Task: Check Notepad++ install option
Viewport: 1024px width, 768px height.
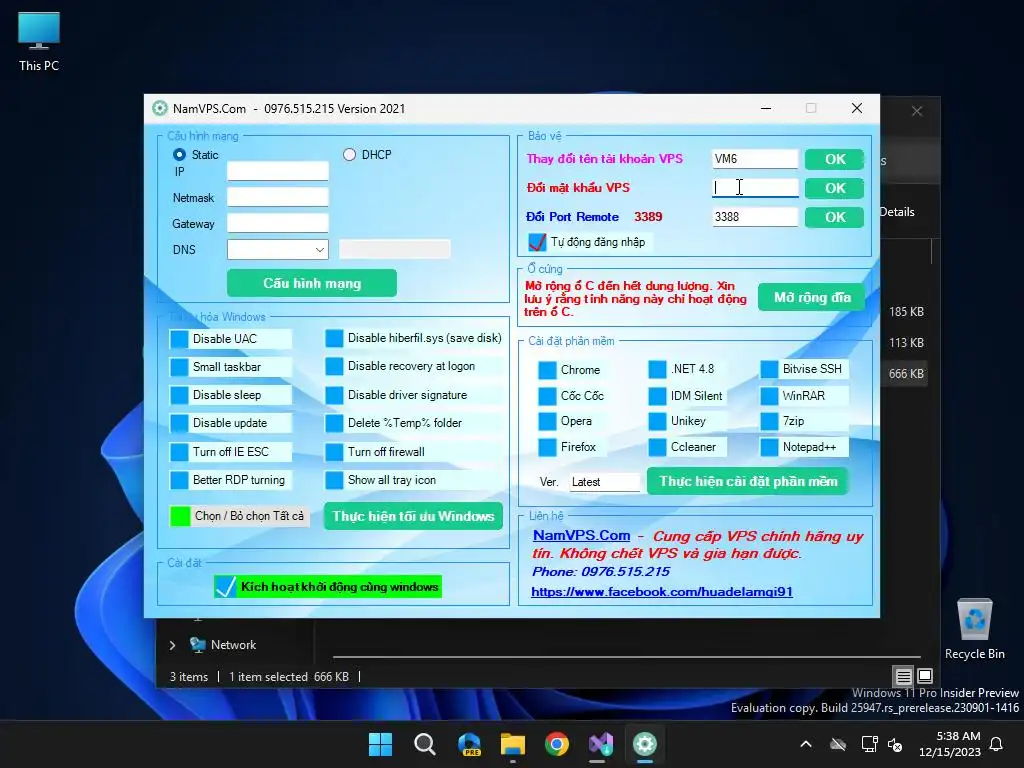Action: pos(769,447)
